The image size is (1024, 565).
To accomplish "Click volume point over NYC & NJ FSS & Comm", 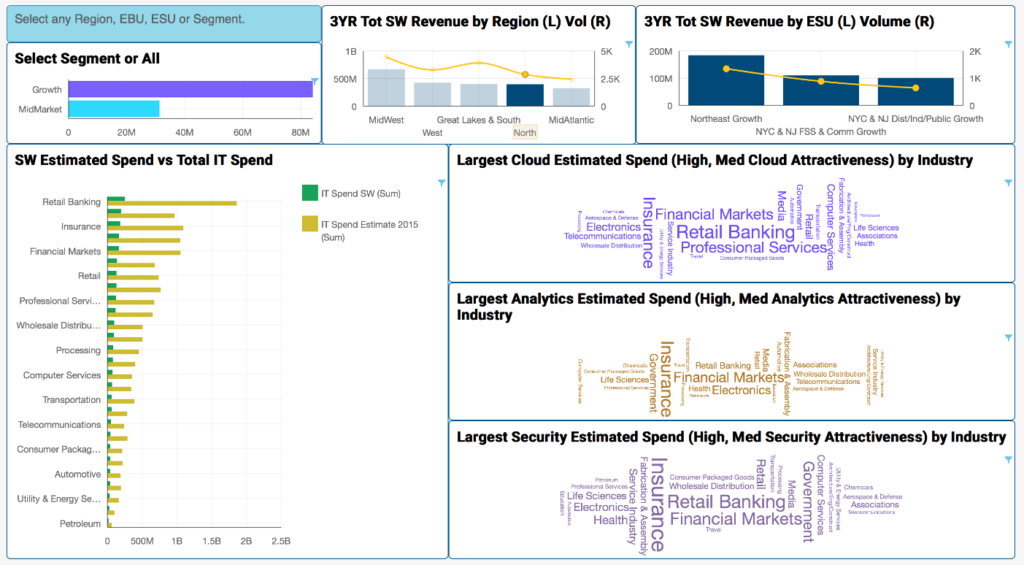I will (821, 82).
